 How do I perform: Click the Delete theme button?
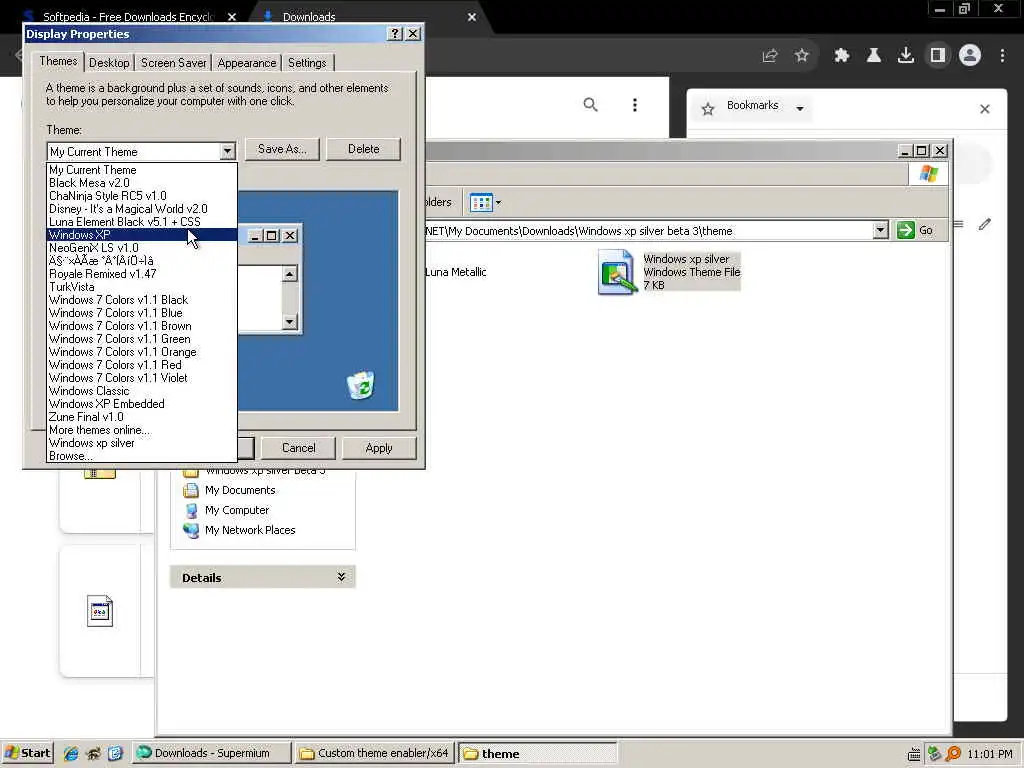click(x=363, y=149)
